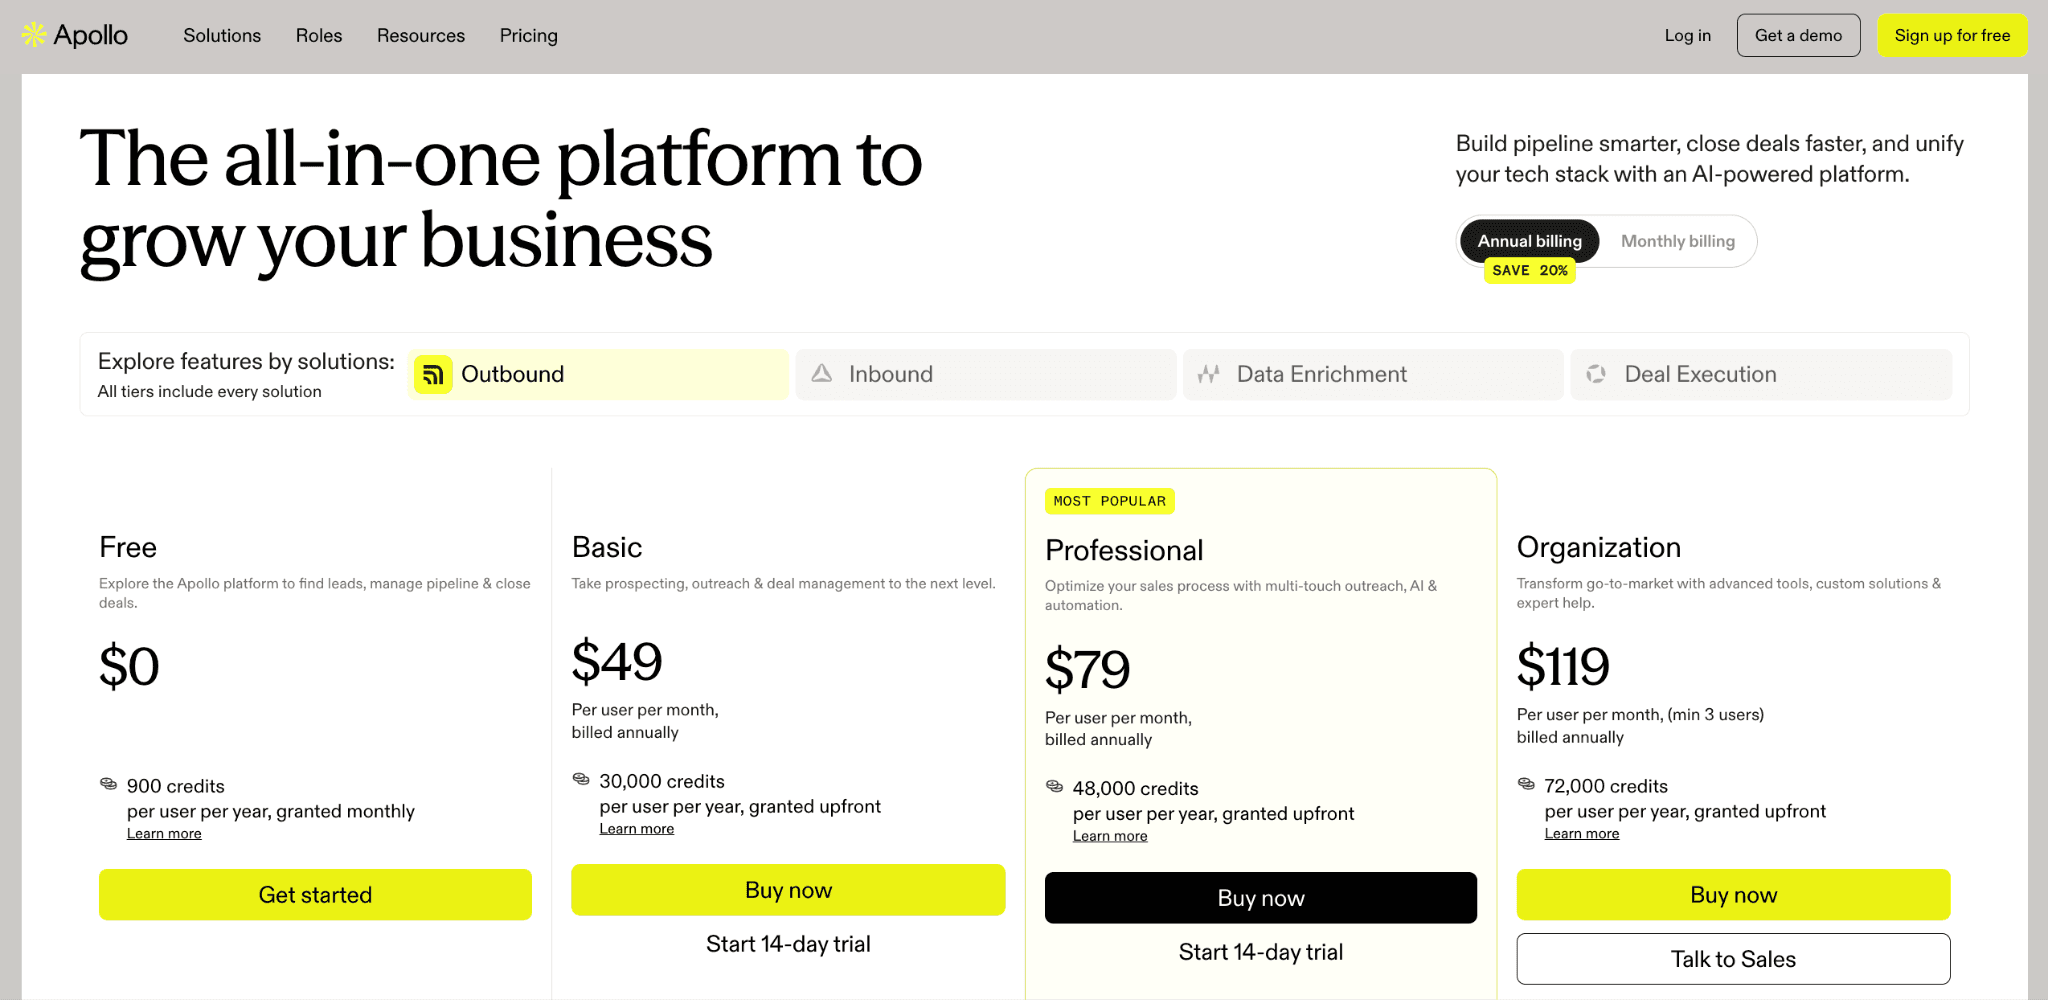Click Talk to Sales button
Image resolution: width=2048 pixels, height=1000 pixels.
(x=1732, y=959)
